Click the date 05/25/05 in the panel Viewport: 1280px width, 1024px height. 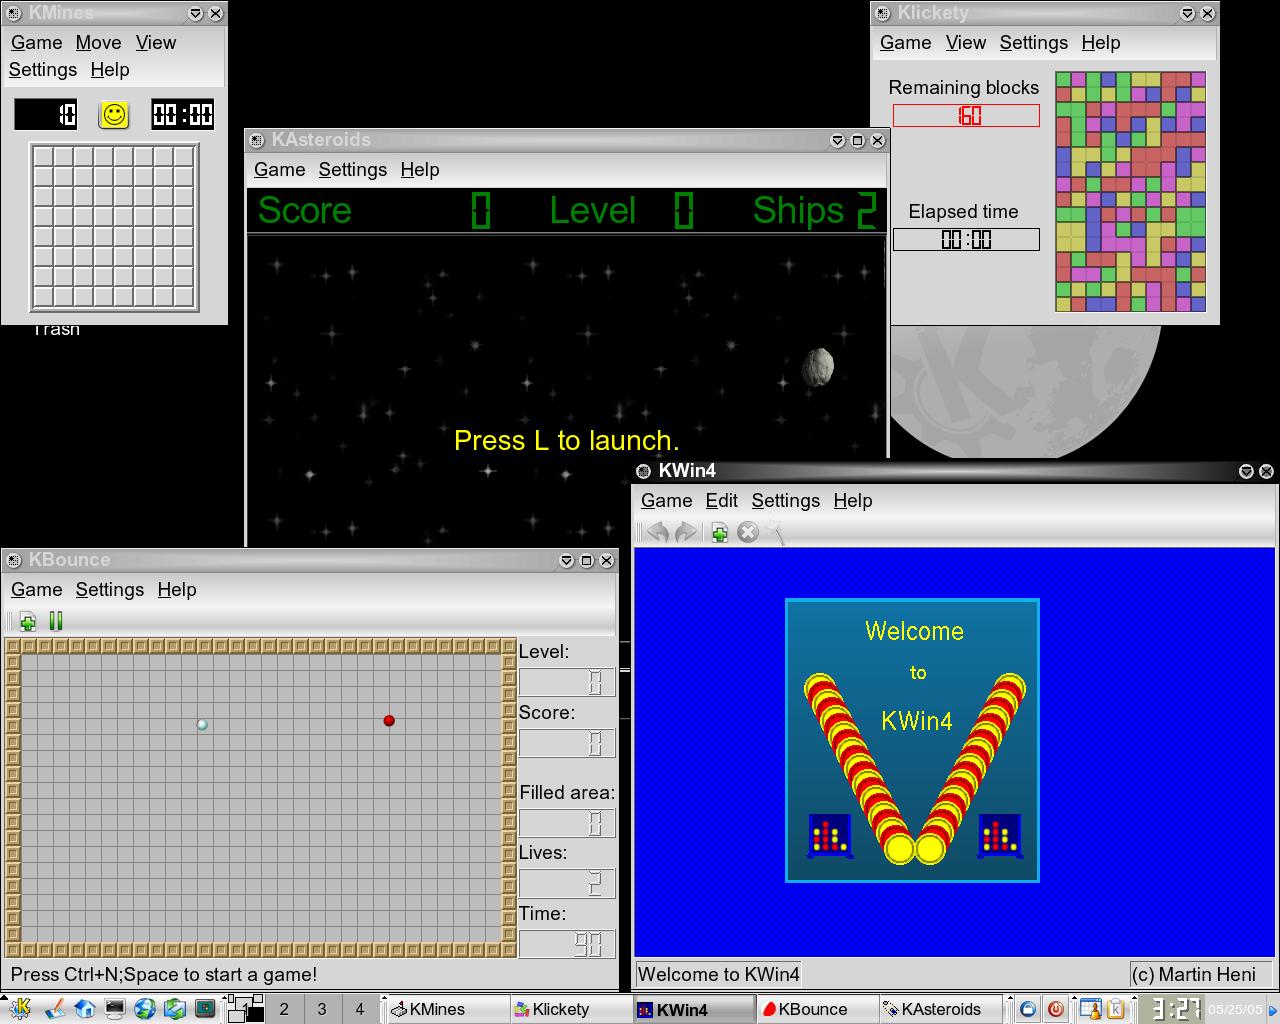point(1235,1010)
